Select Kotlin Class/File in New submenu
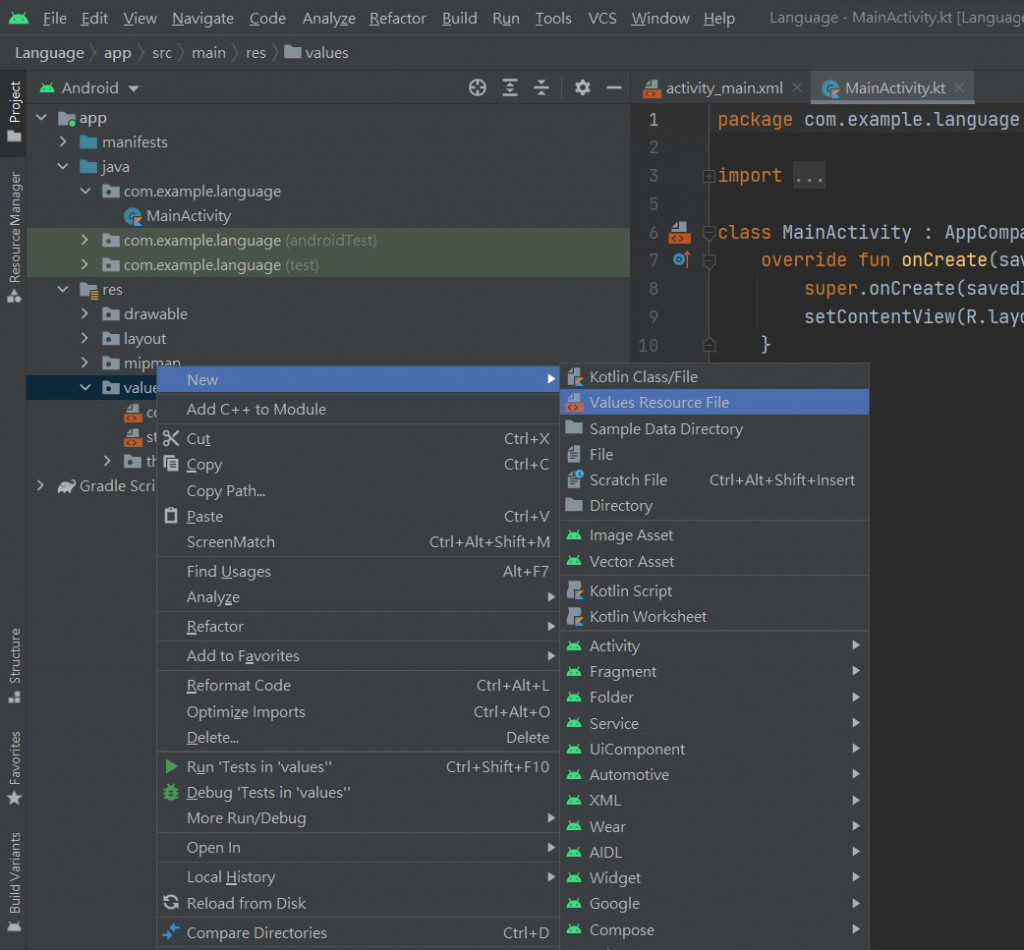This screenshot has width=1024, height=950. click(714, 377)
